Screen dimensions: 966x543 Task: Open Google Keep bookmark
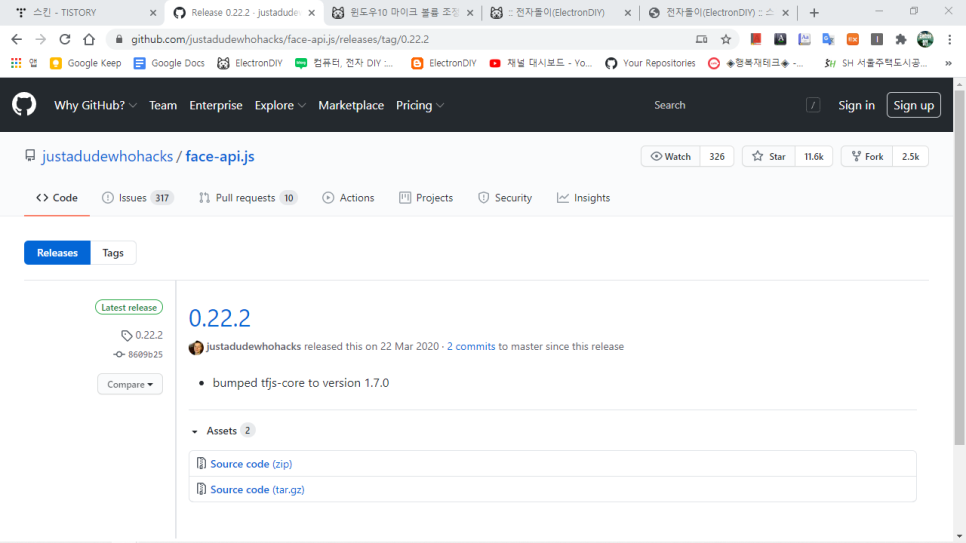tap(86, 63)
